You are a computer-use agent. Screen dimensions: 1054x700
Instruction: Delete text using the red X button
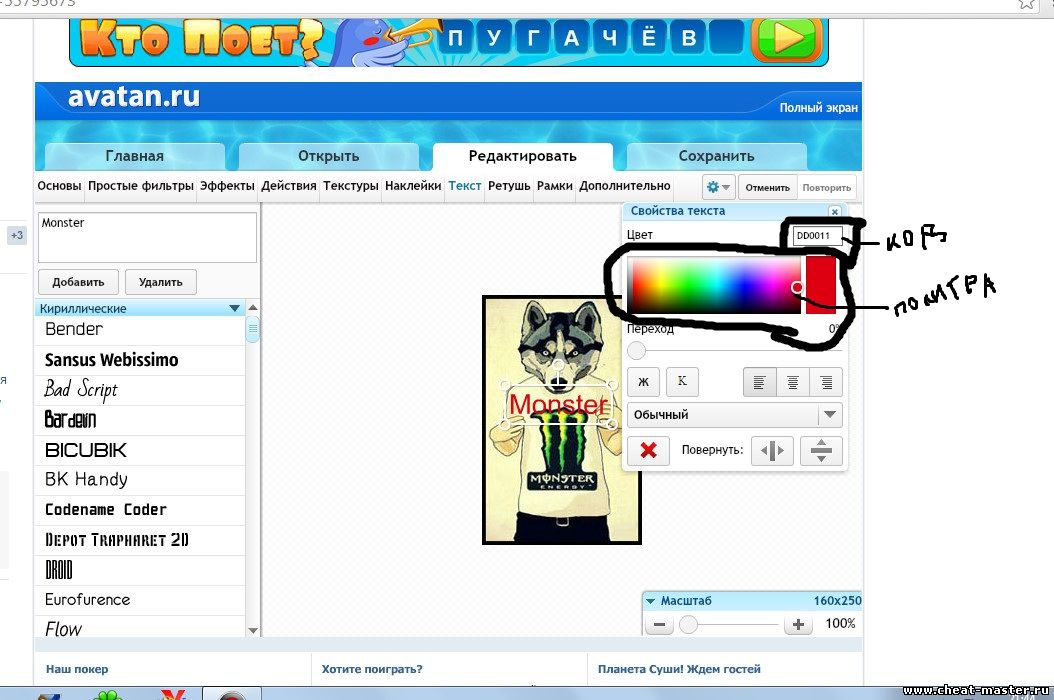click(x=648, y=450)
